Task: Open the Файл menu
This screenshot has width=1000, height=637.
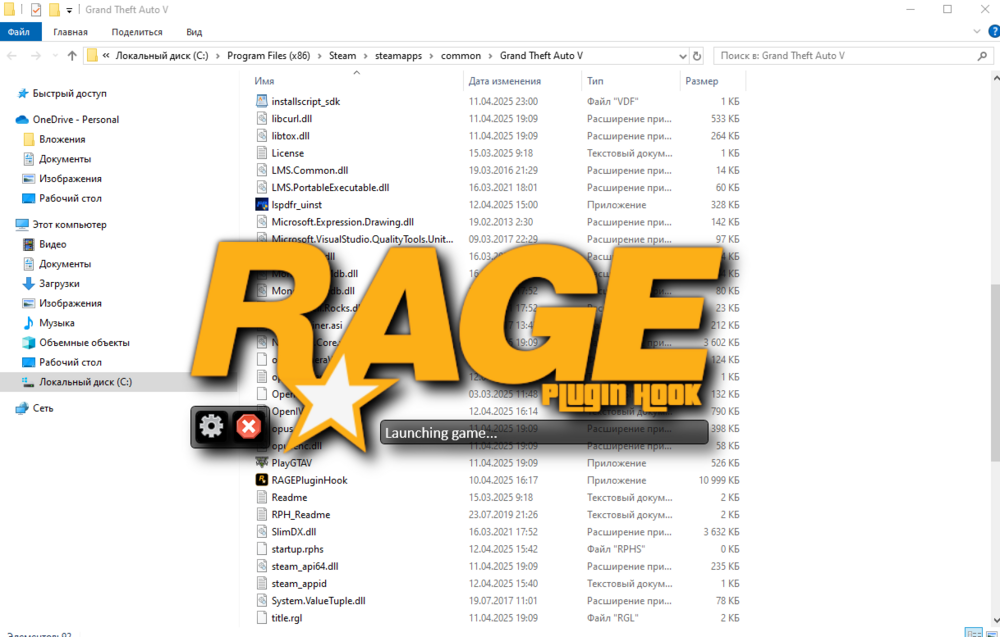Action: pos(20,31)
